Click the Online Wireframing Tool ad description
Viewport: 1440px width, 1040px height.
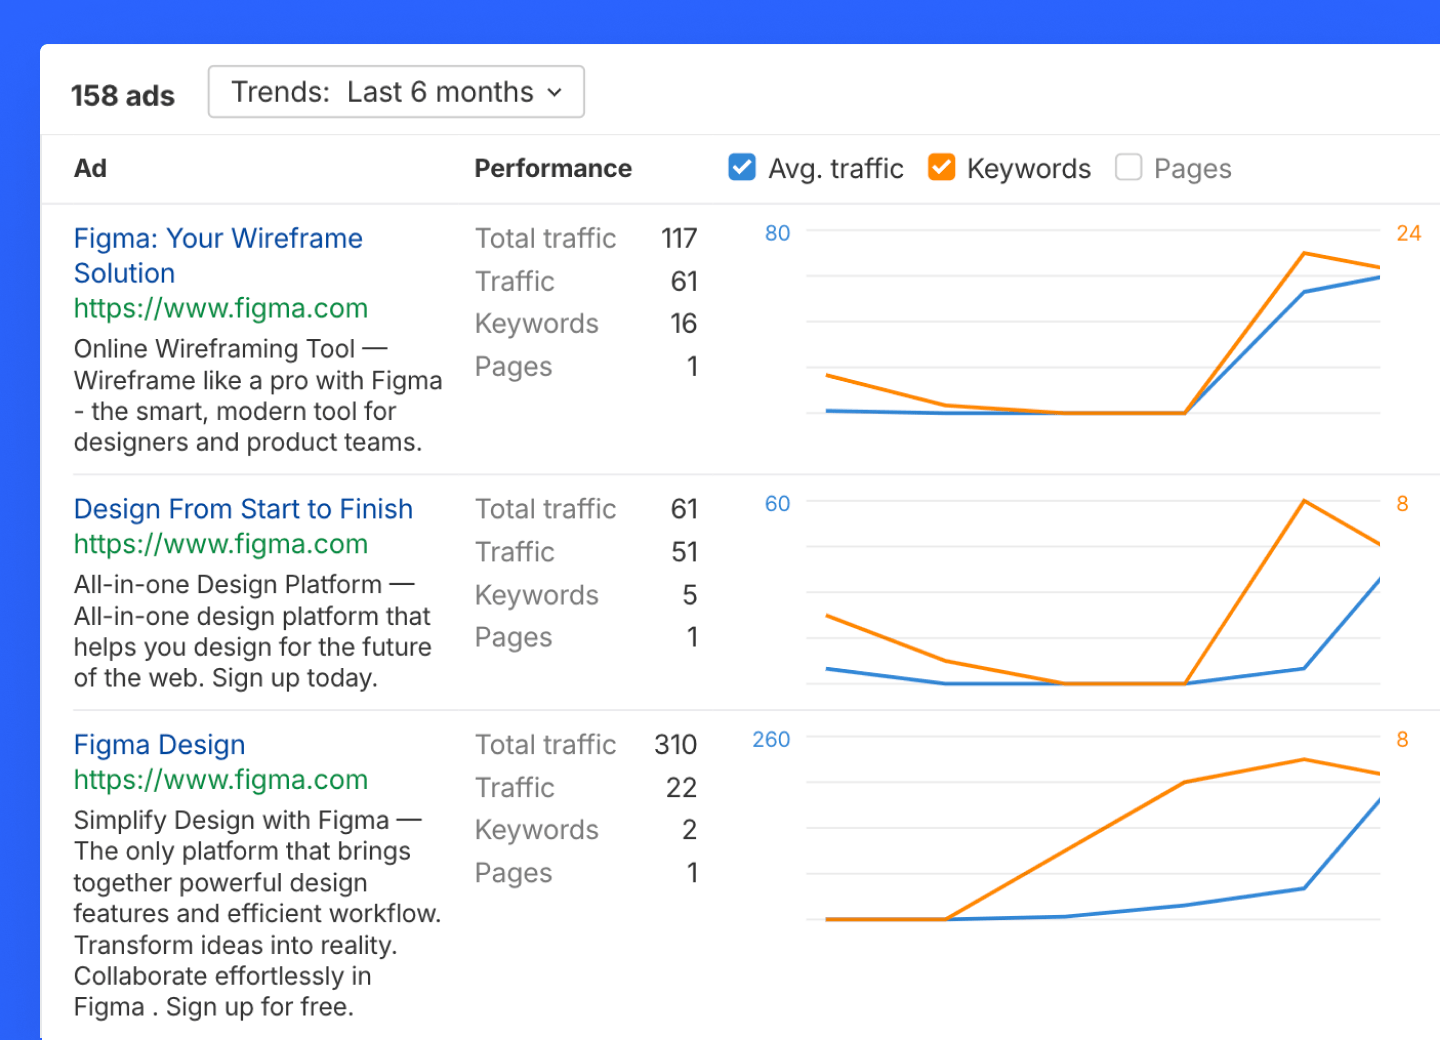(x=258, y=396)
